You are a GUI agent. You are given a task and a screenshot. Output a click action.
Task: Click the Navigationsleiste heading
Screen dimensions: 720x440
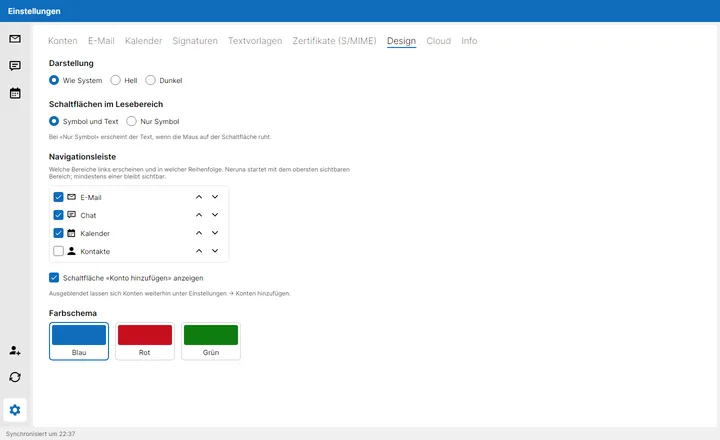tap(82, 157)
